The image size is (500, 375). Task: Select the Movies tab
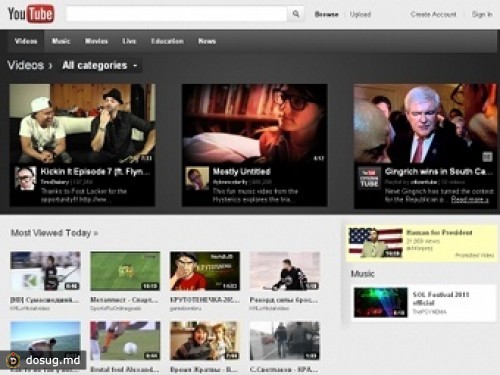[96, 41]
